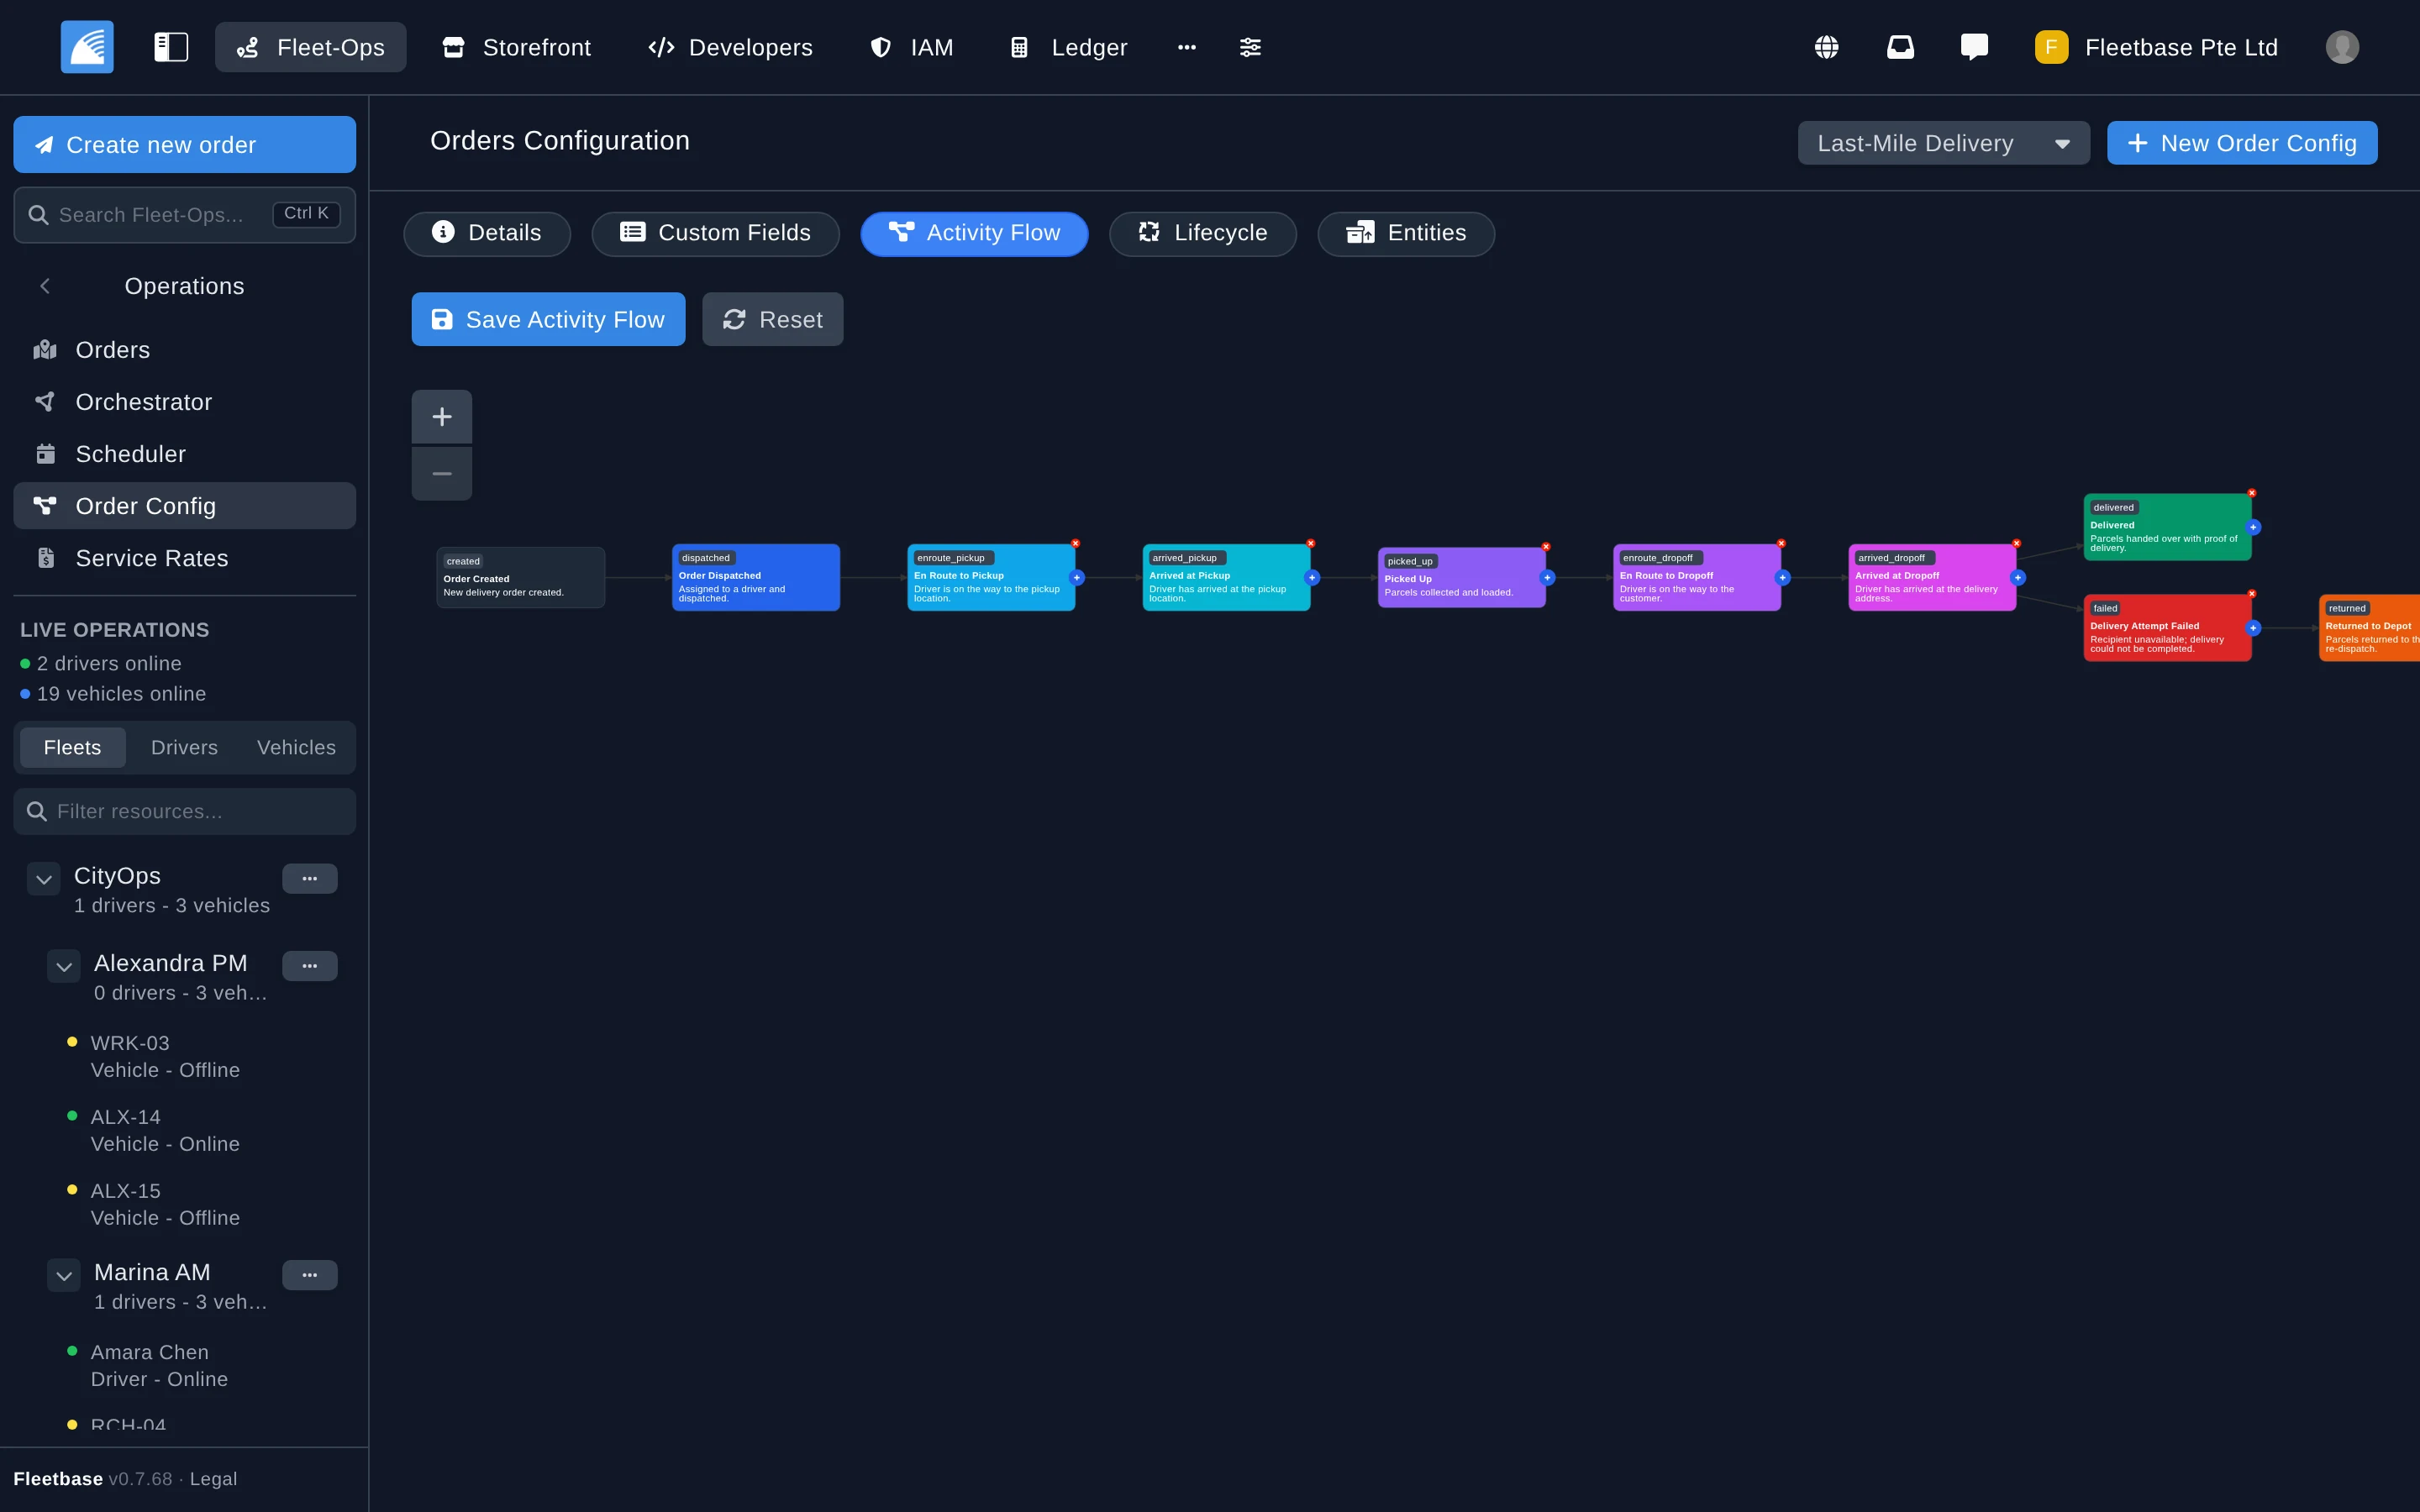Click the back chevron beside Operations
The width and height of the screenshot is (2420, 1512).
pyautogui.click(x=45, y=286)
